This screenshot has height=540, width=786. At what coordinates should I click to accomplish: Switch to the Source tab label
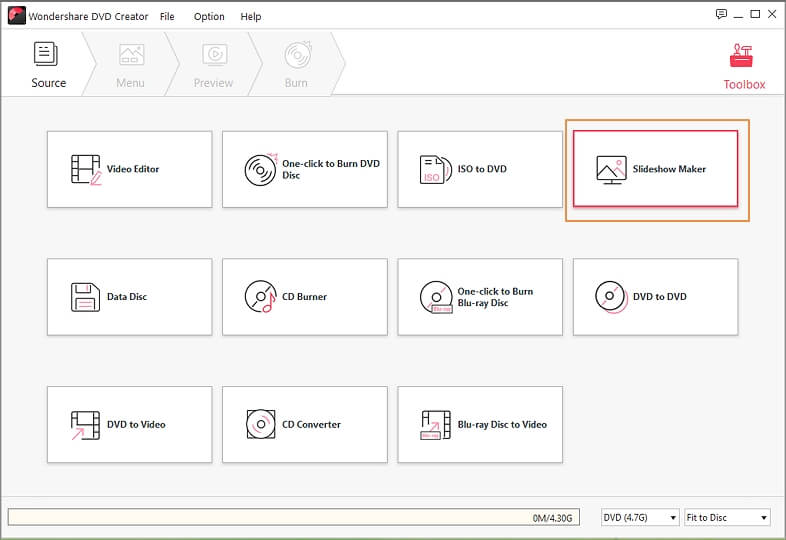(x=49, y=83)
